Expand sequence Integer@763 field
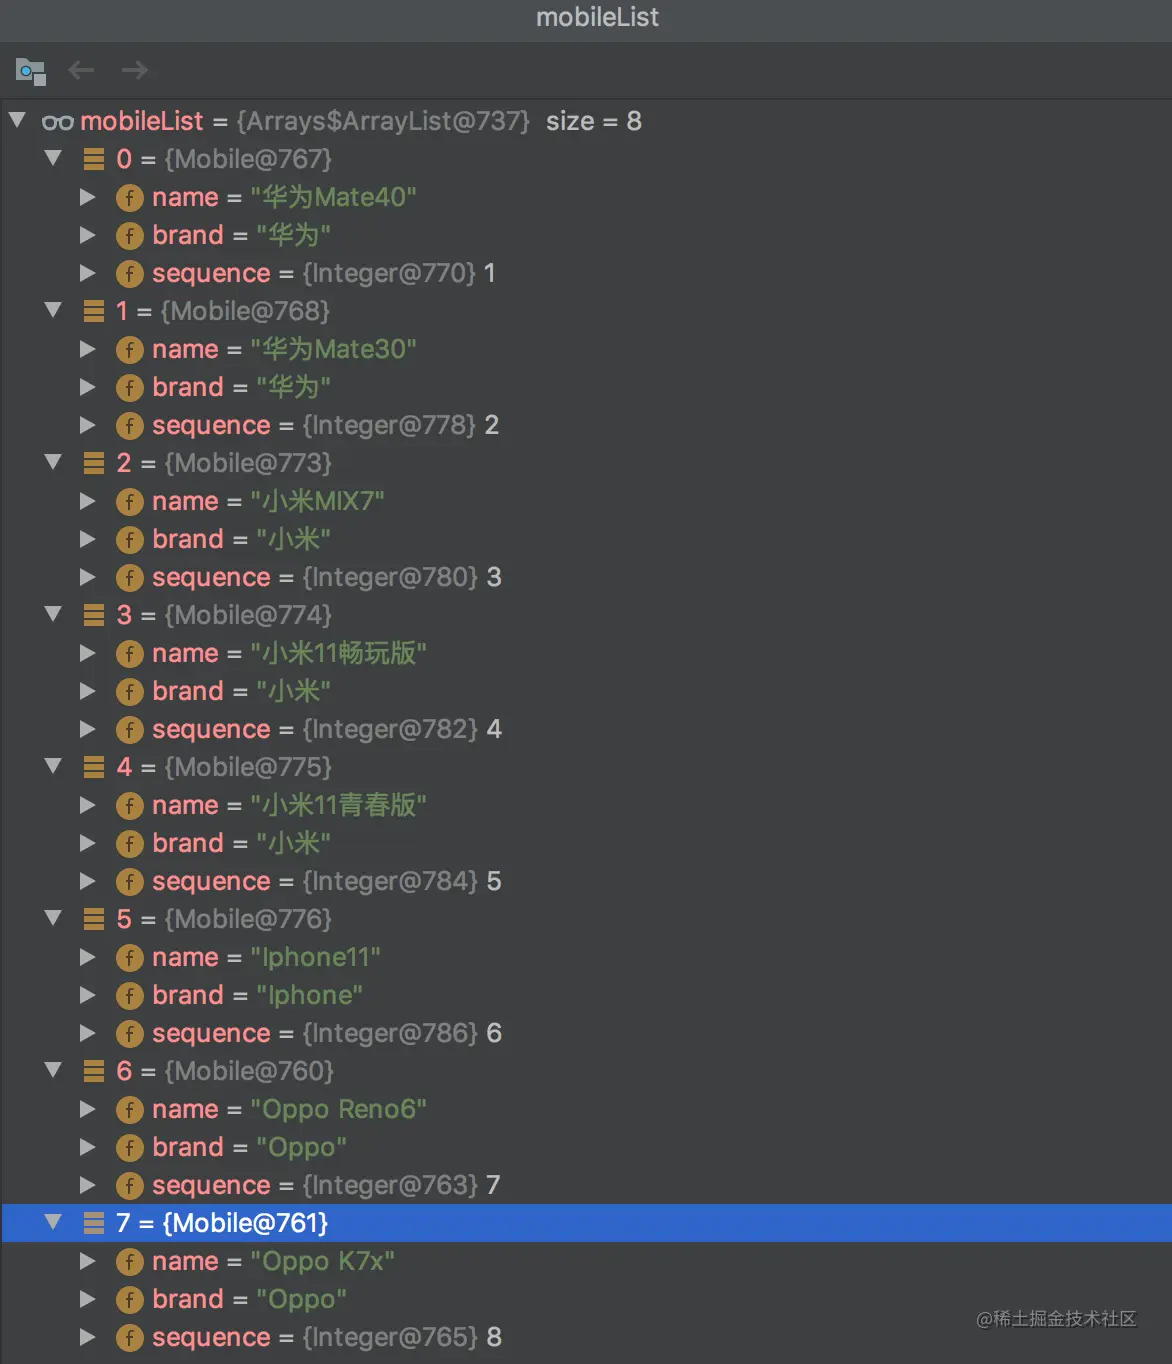This screenshot has width=1172, height=1364. 88,1185
